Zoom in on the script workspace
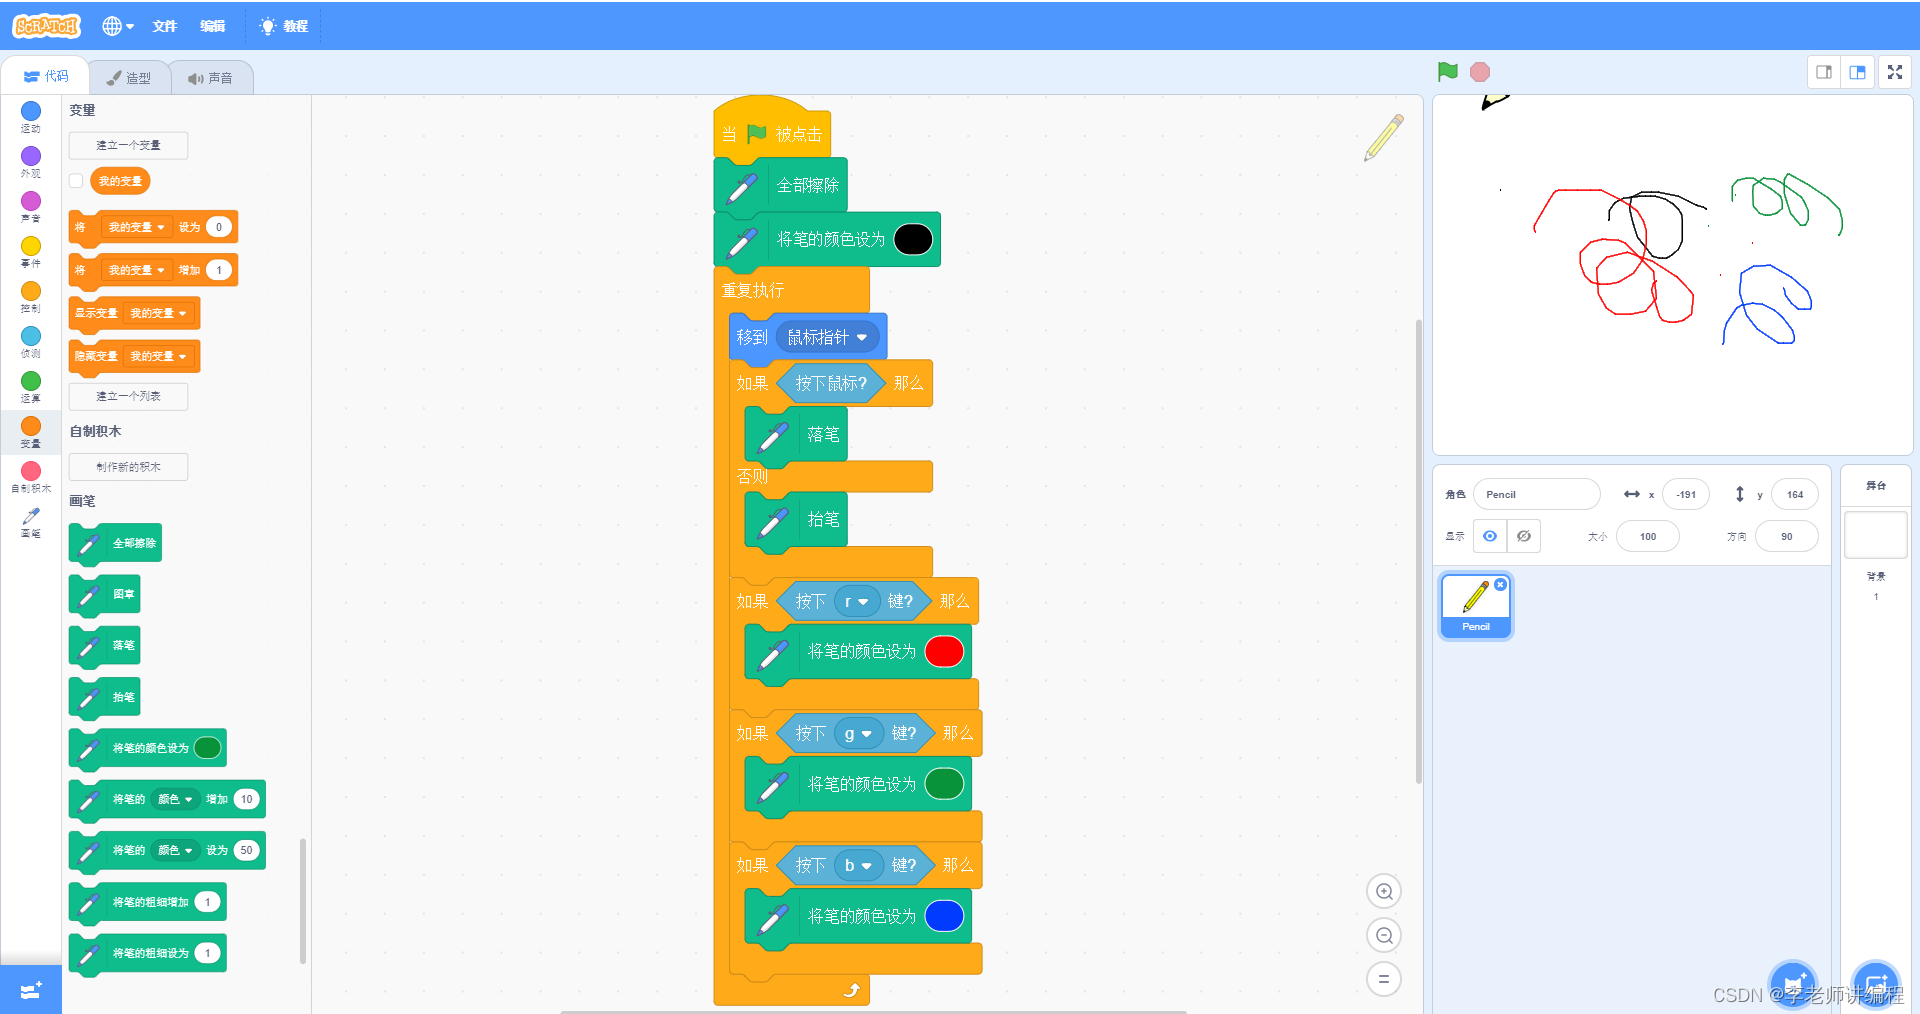1920x1014 pixels. click(x=1384, y=892)
